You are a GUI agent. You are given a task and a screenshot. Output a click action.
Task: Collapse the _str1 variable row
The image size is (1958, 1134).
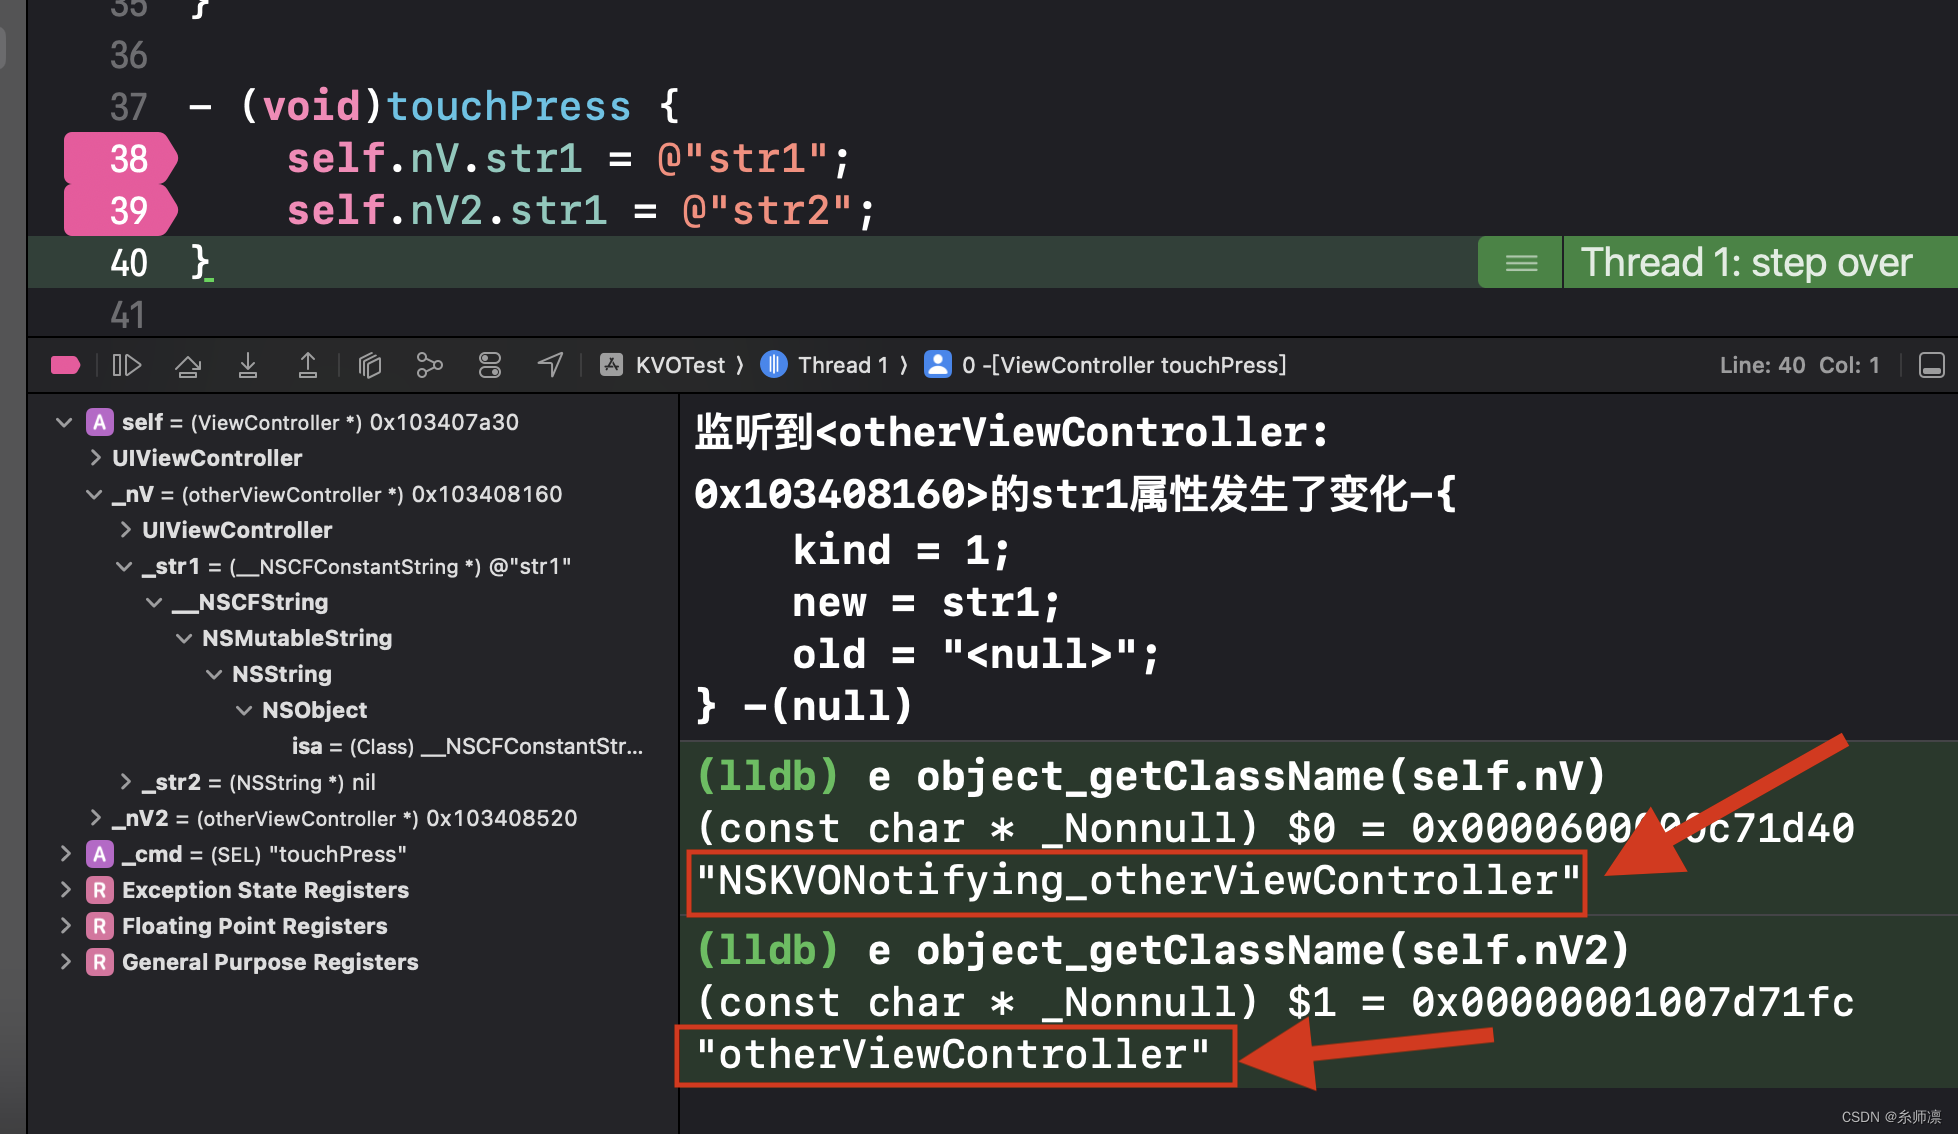pyautogui.click(x=124, y=566)
